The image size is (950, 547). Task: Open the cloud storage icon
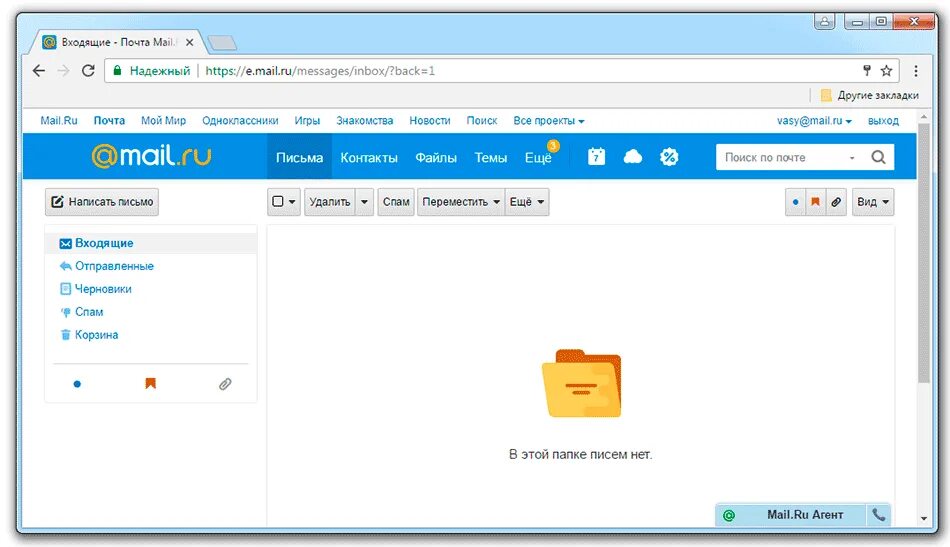633,157
